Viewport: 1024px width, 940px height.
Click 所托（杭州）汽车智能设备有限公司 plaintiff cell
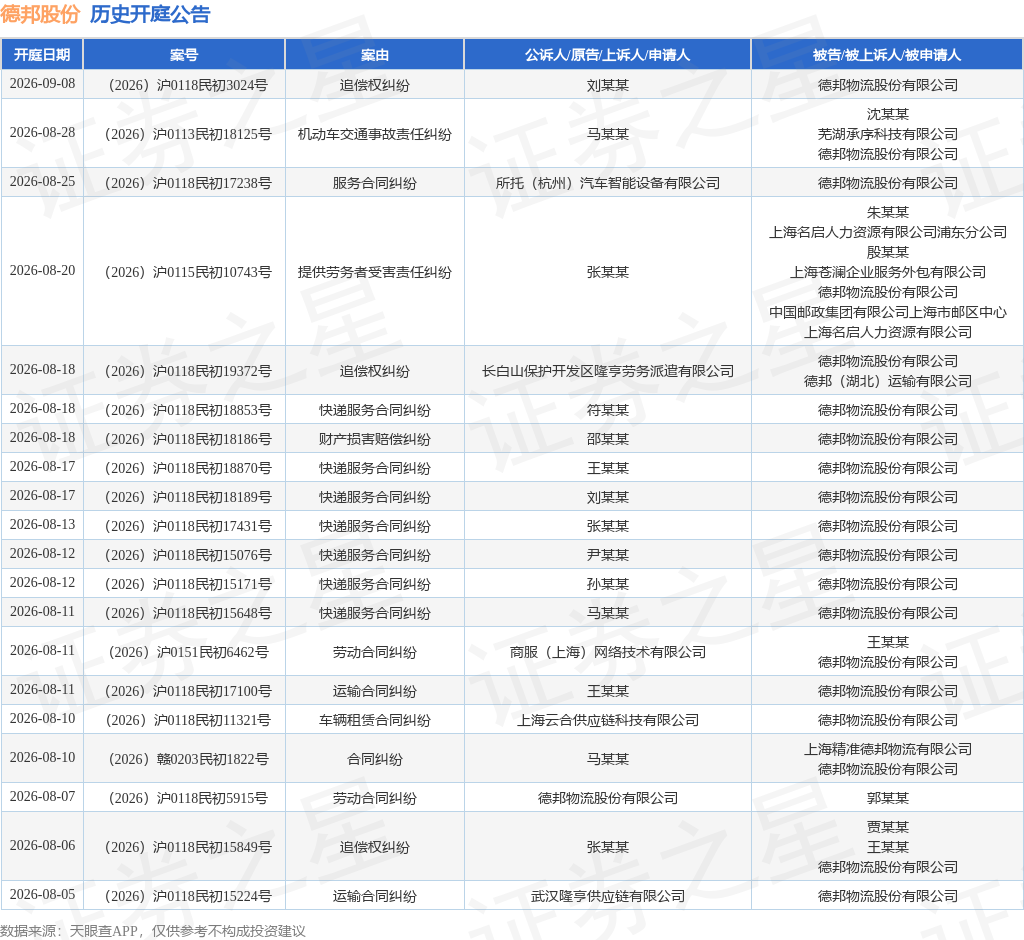pos(607,183)
